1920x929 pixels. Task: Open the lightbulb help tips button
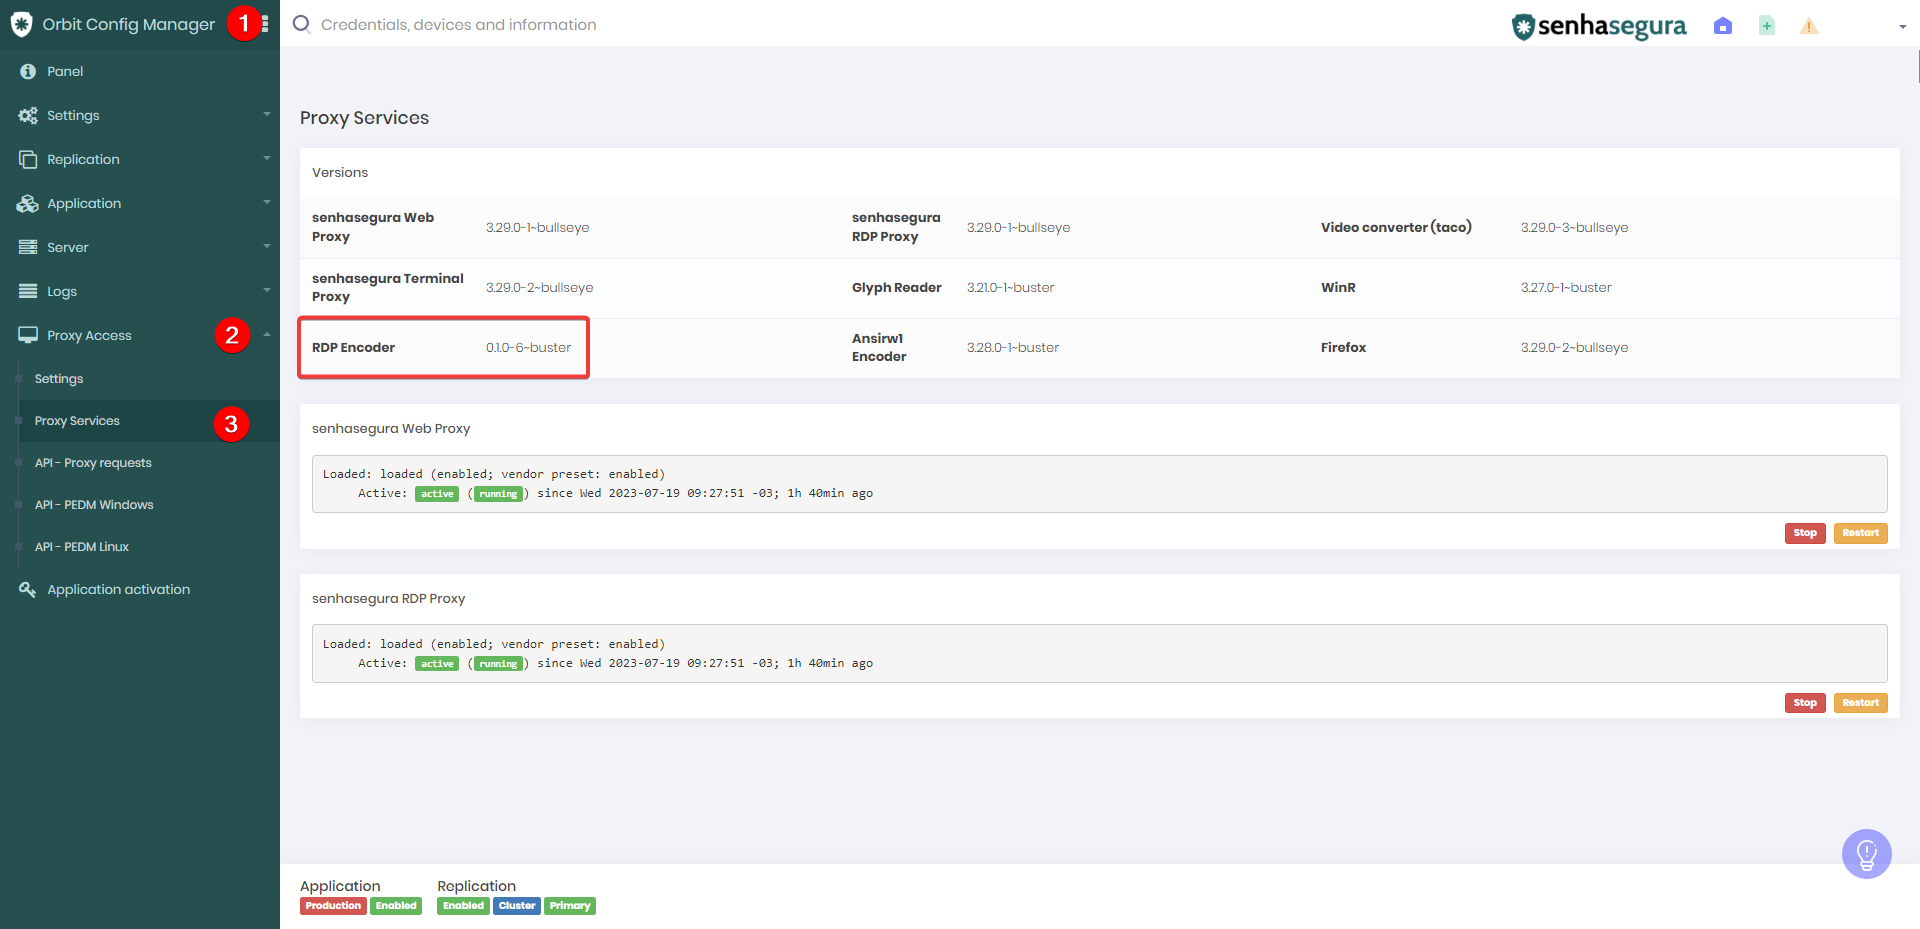point(1866,854)
